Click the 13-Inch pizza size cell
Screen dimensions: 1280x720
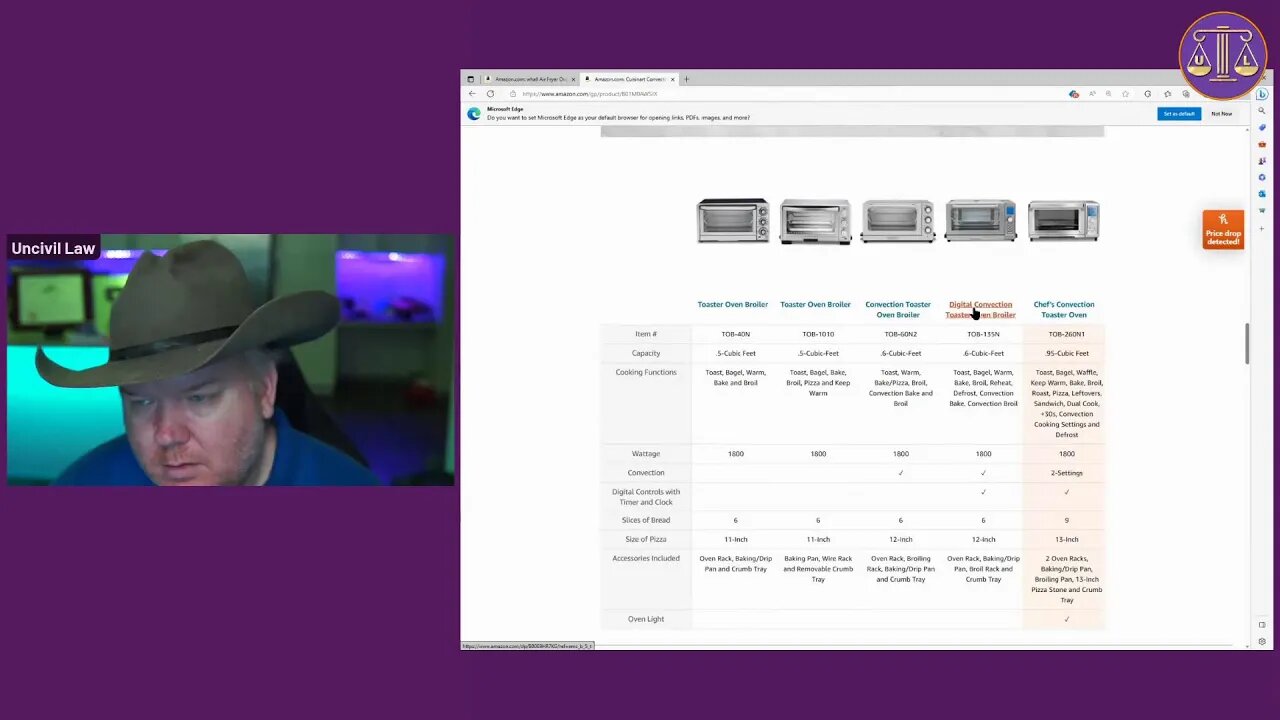coord(1067,539)
